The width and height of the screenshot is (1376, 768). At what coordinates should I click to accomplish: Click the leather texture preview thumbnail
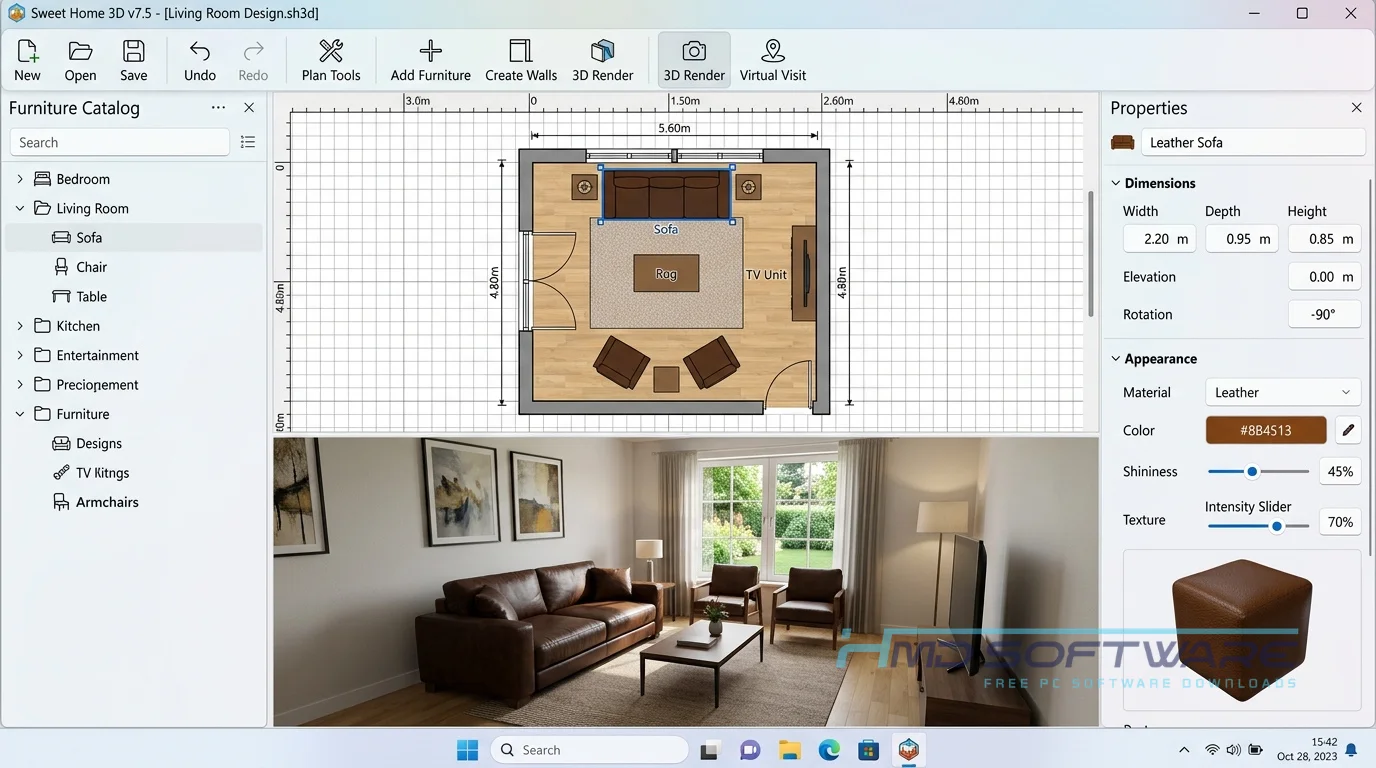[1242, 630]
